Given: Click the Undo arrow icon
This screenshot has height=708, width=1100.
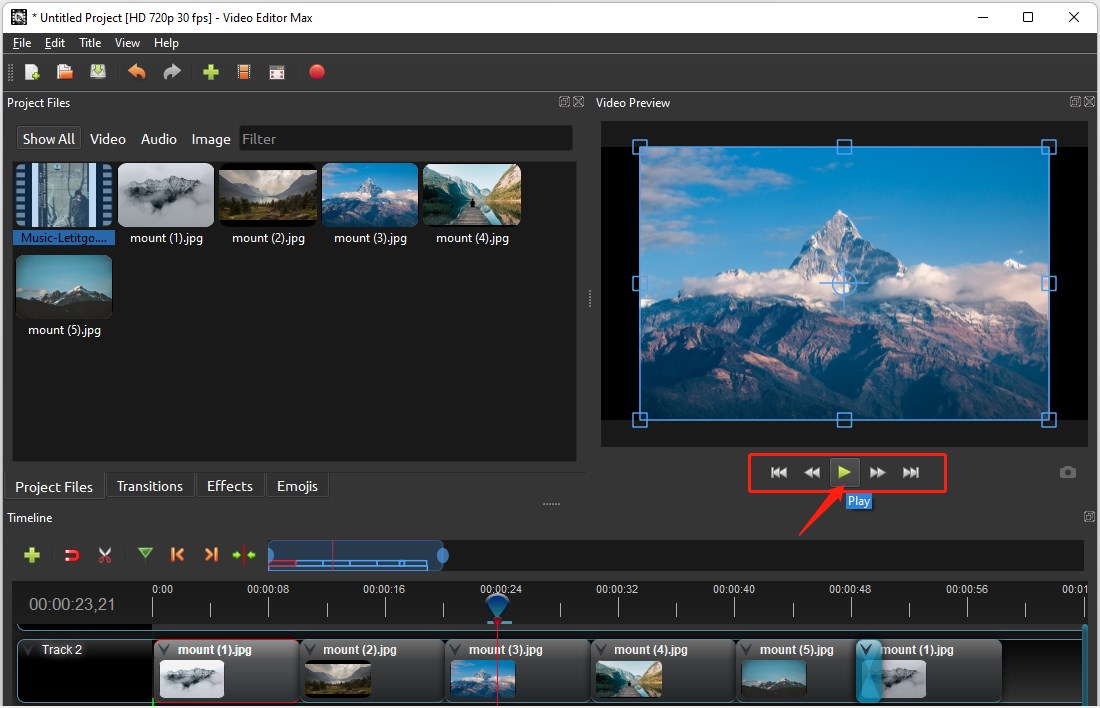Looking at the screenshot, I should coord(137,71).
